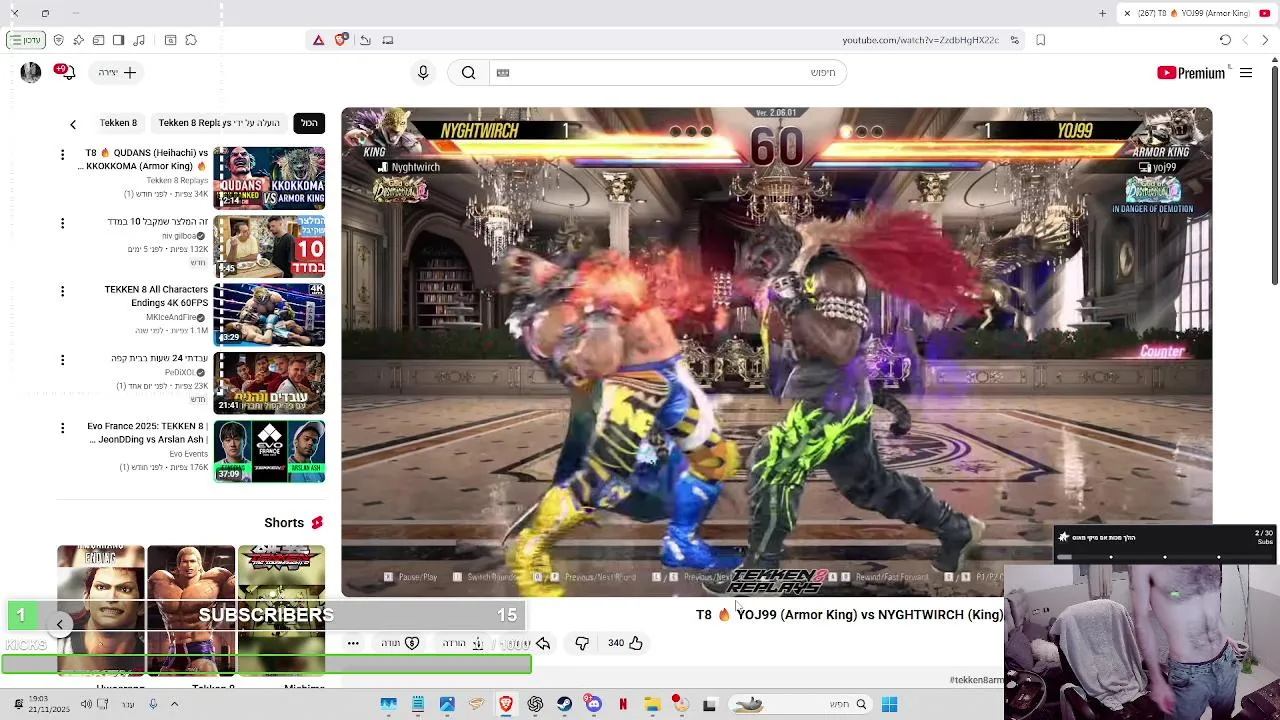Image resolution: width=1280 pixels, height=720 pixels.
Task: Open Netflix from the taskbar
Action: coord(622,704)
